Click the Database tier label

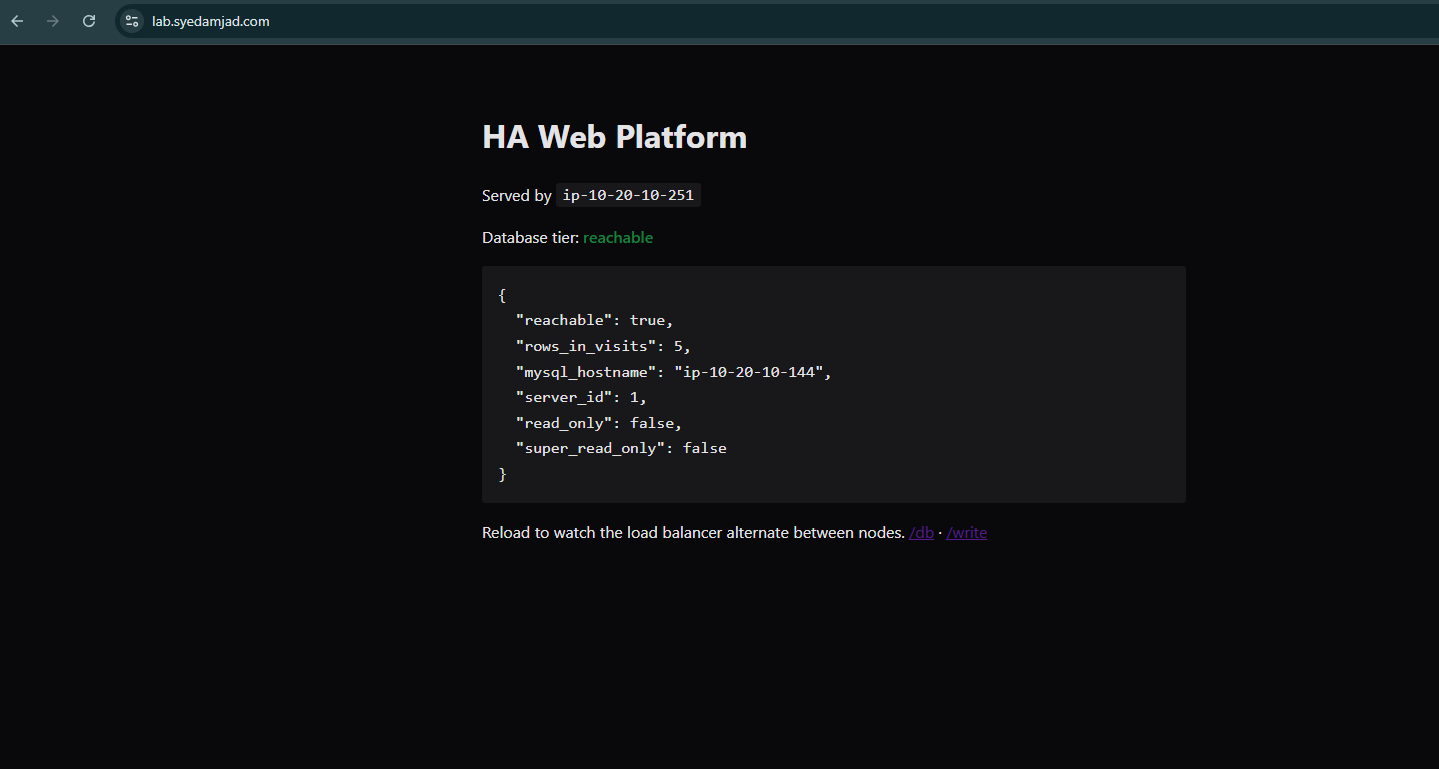point(530,238)
